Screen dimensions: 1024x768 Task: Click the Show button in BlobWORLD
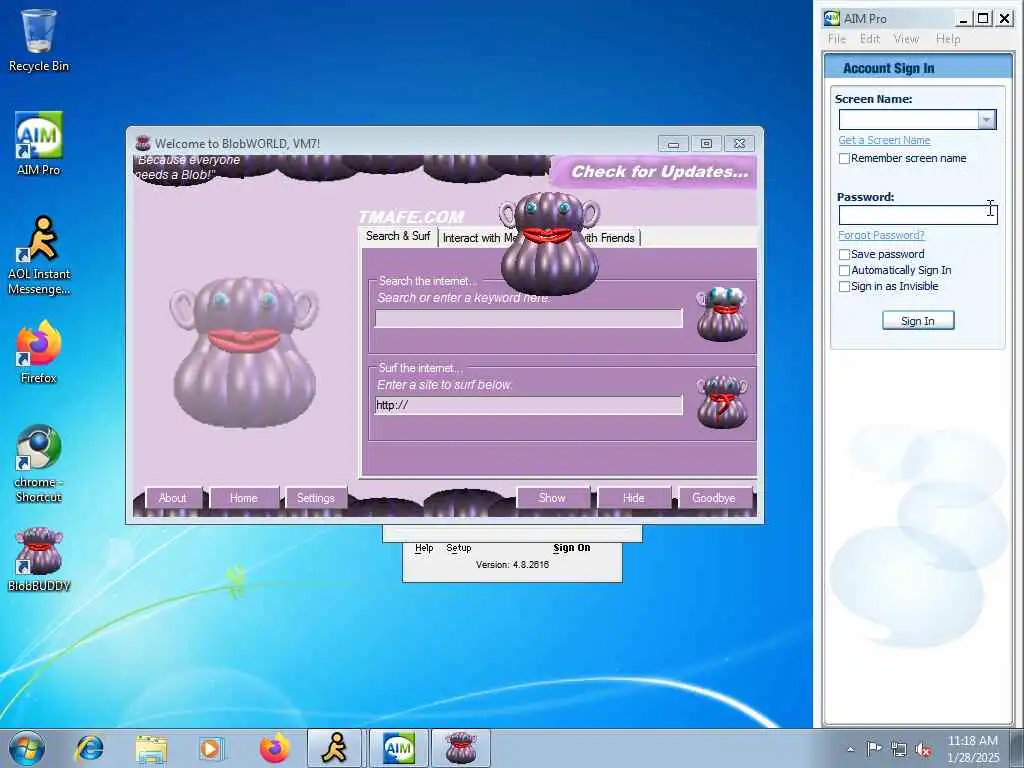552,498
